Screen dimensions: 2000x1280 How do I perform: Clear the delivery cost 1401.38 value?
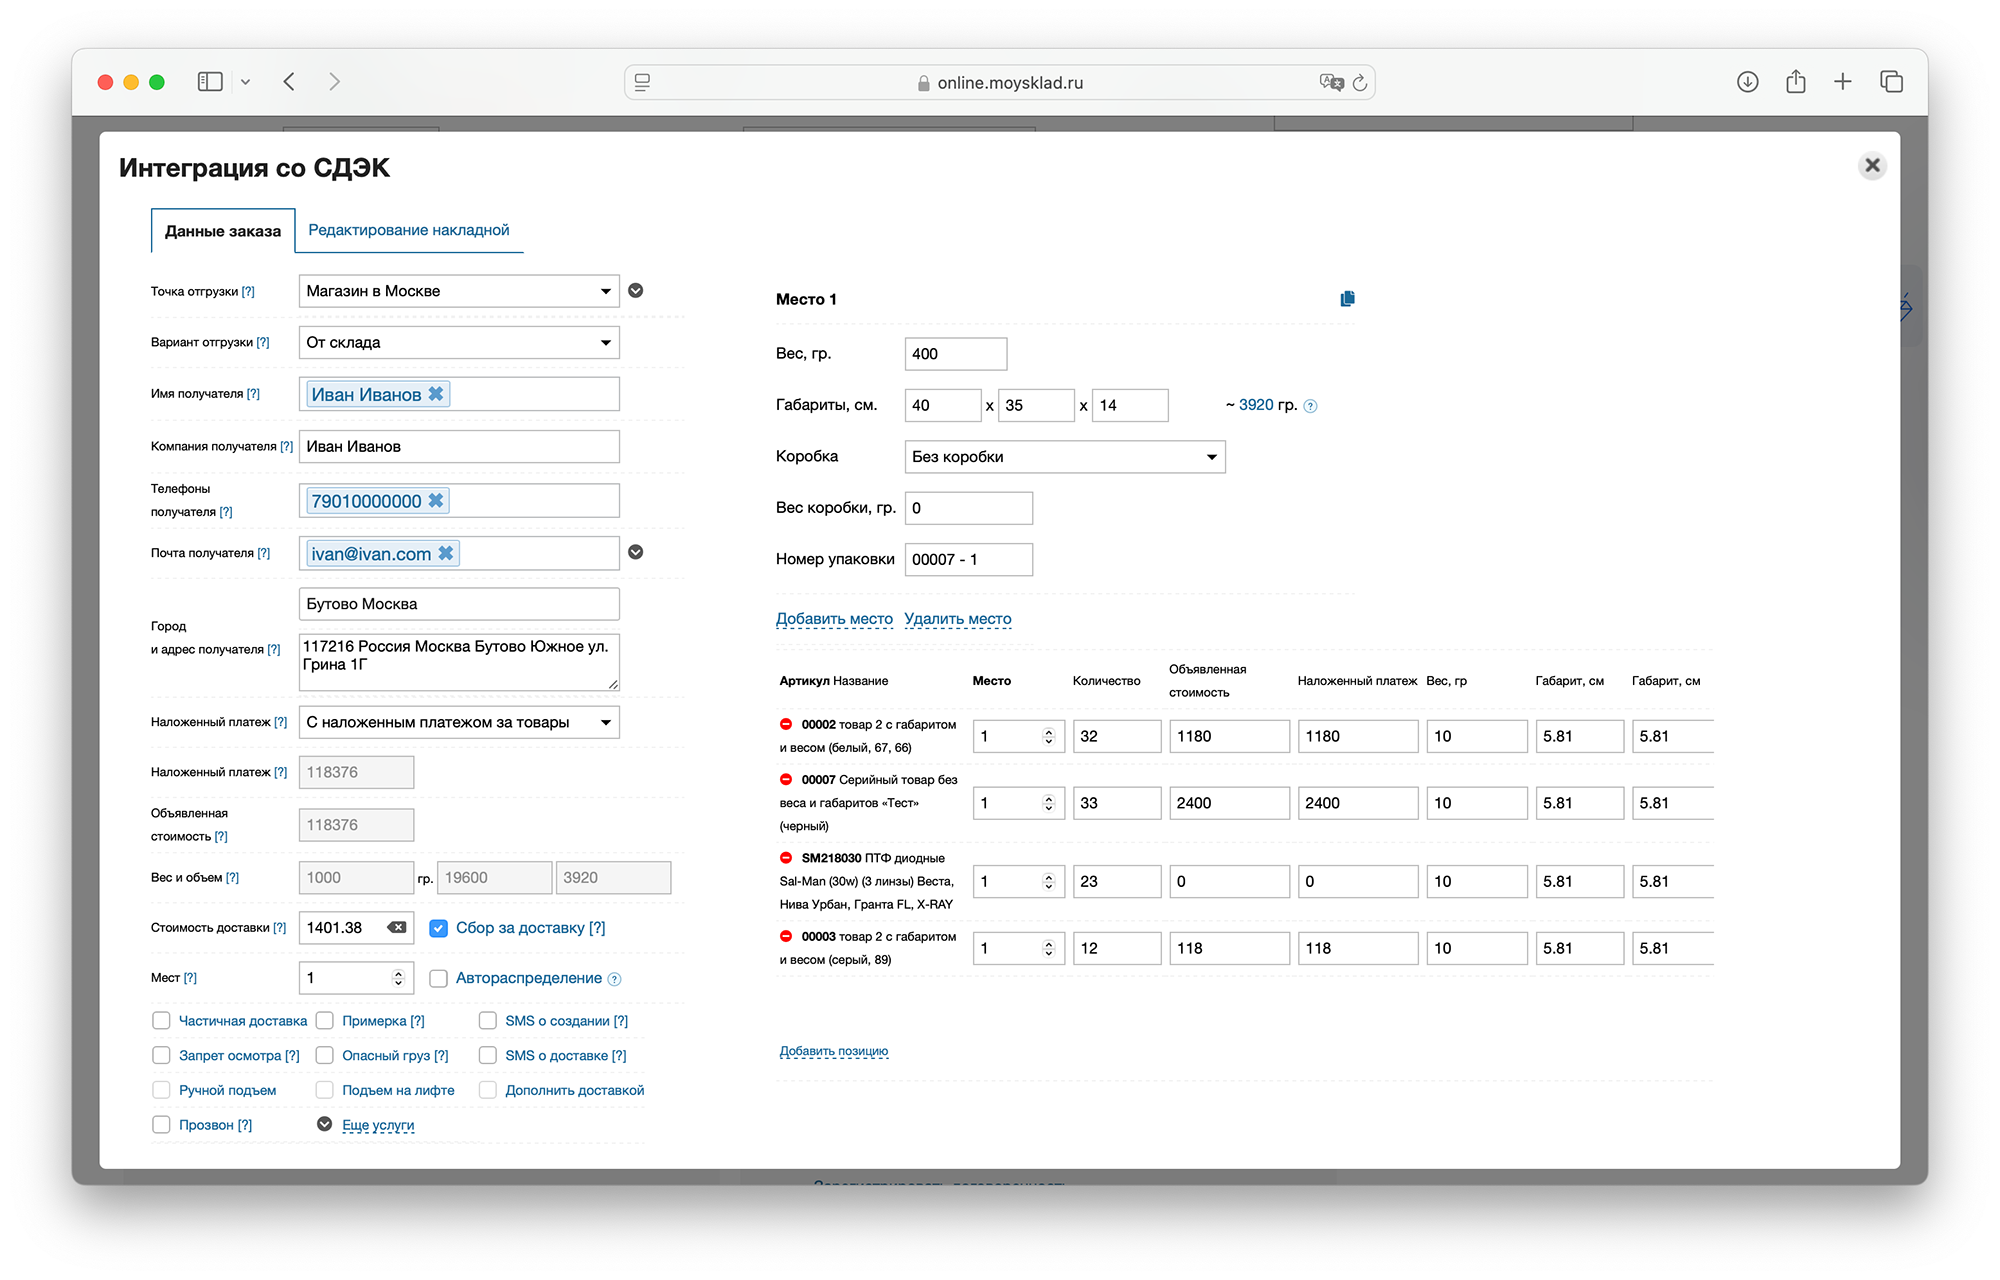tap(397, 928)
